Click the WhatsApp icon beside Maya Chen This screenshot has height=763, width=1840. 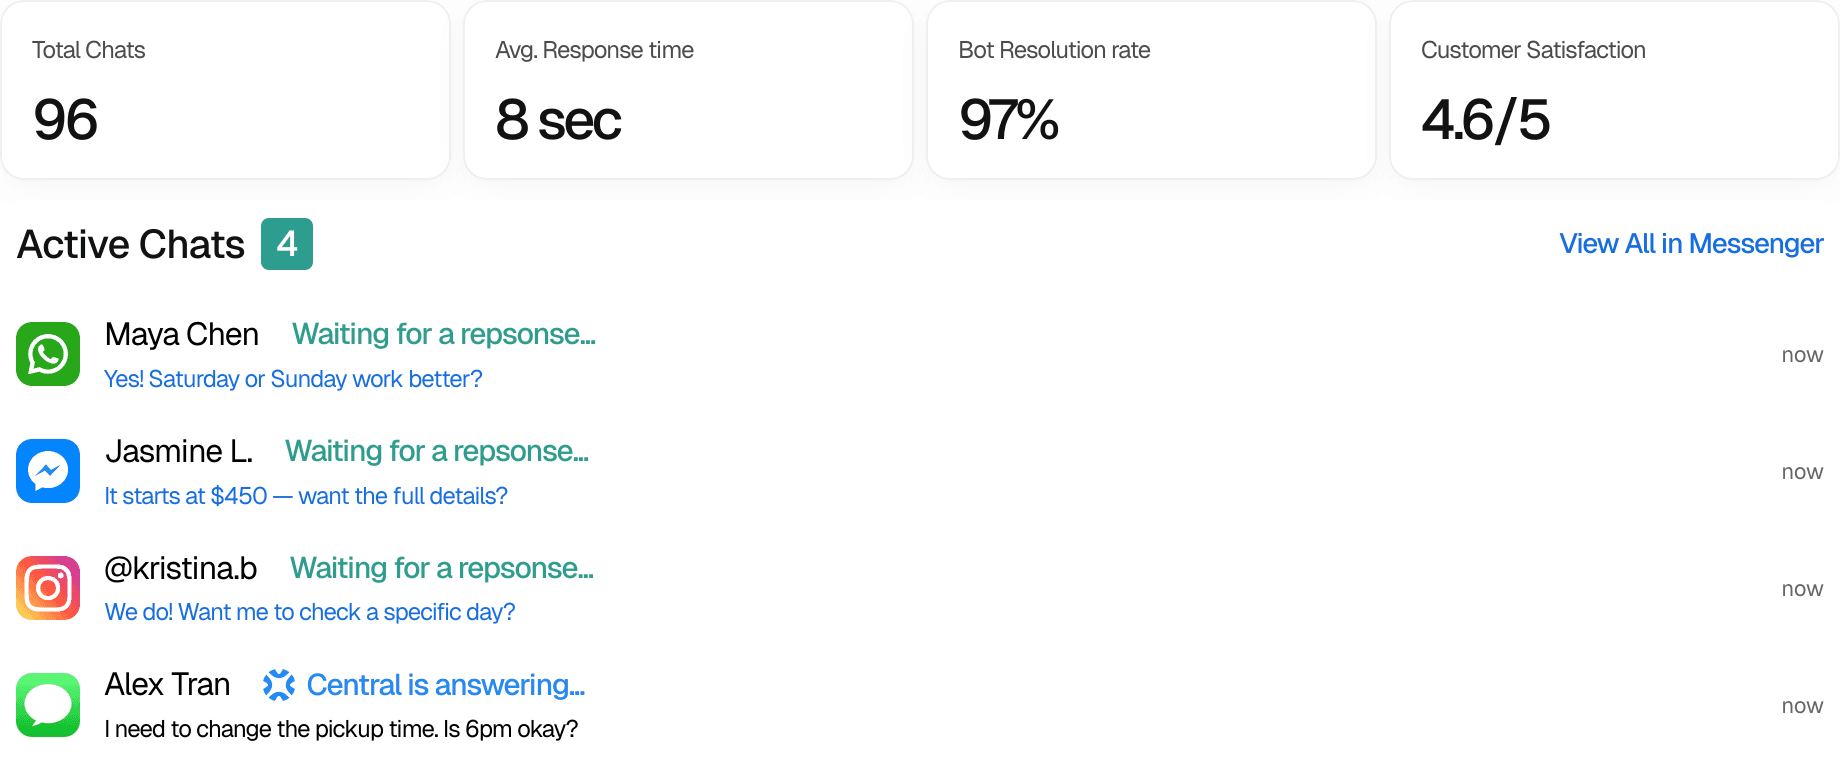click(48, 354)
